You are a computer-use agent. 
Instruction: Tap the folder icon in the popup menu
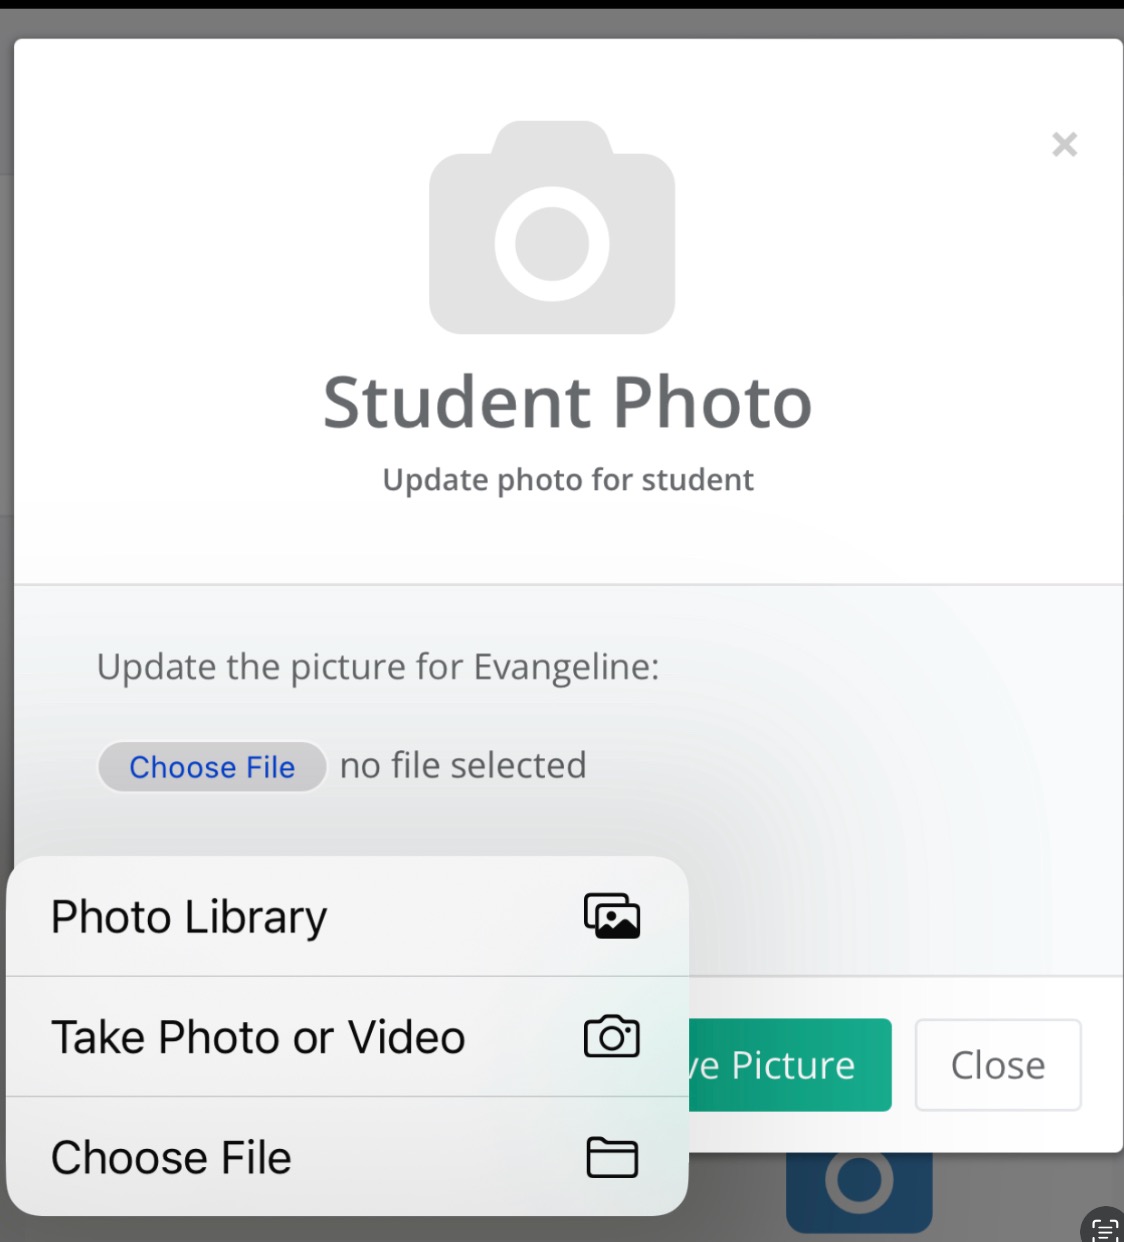pos(612,1158)
